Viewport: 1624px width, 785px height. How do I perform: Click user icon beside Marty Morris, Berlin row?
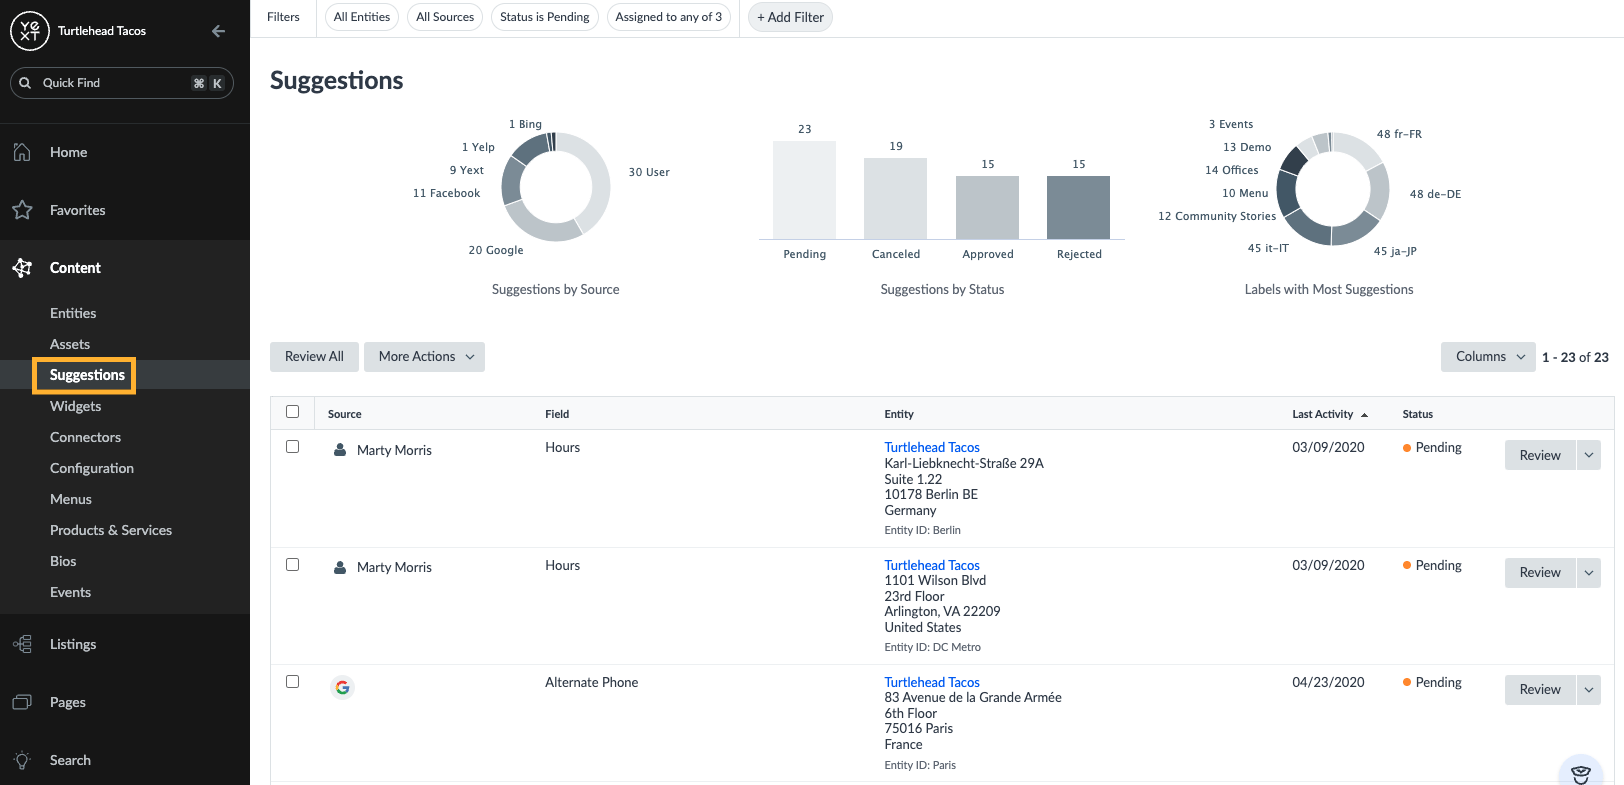click(x=340, y=450)
